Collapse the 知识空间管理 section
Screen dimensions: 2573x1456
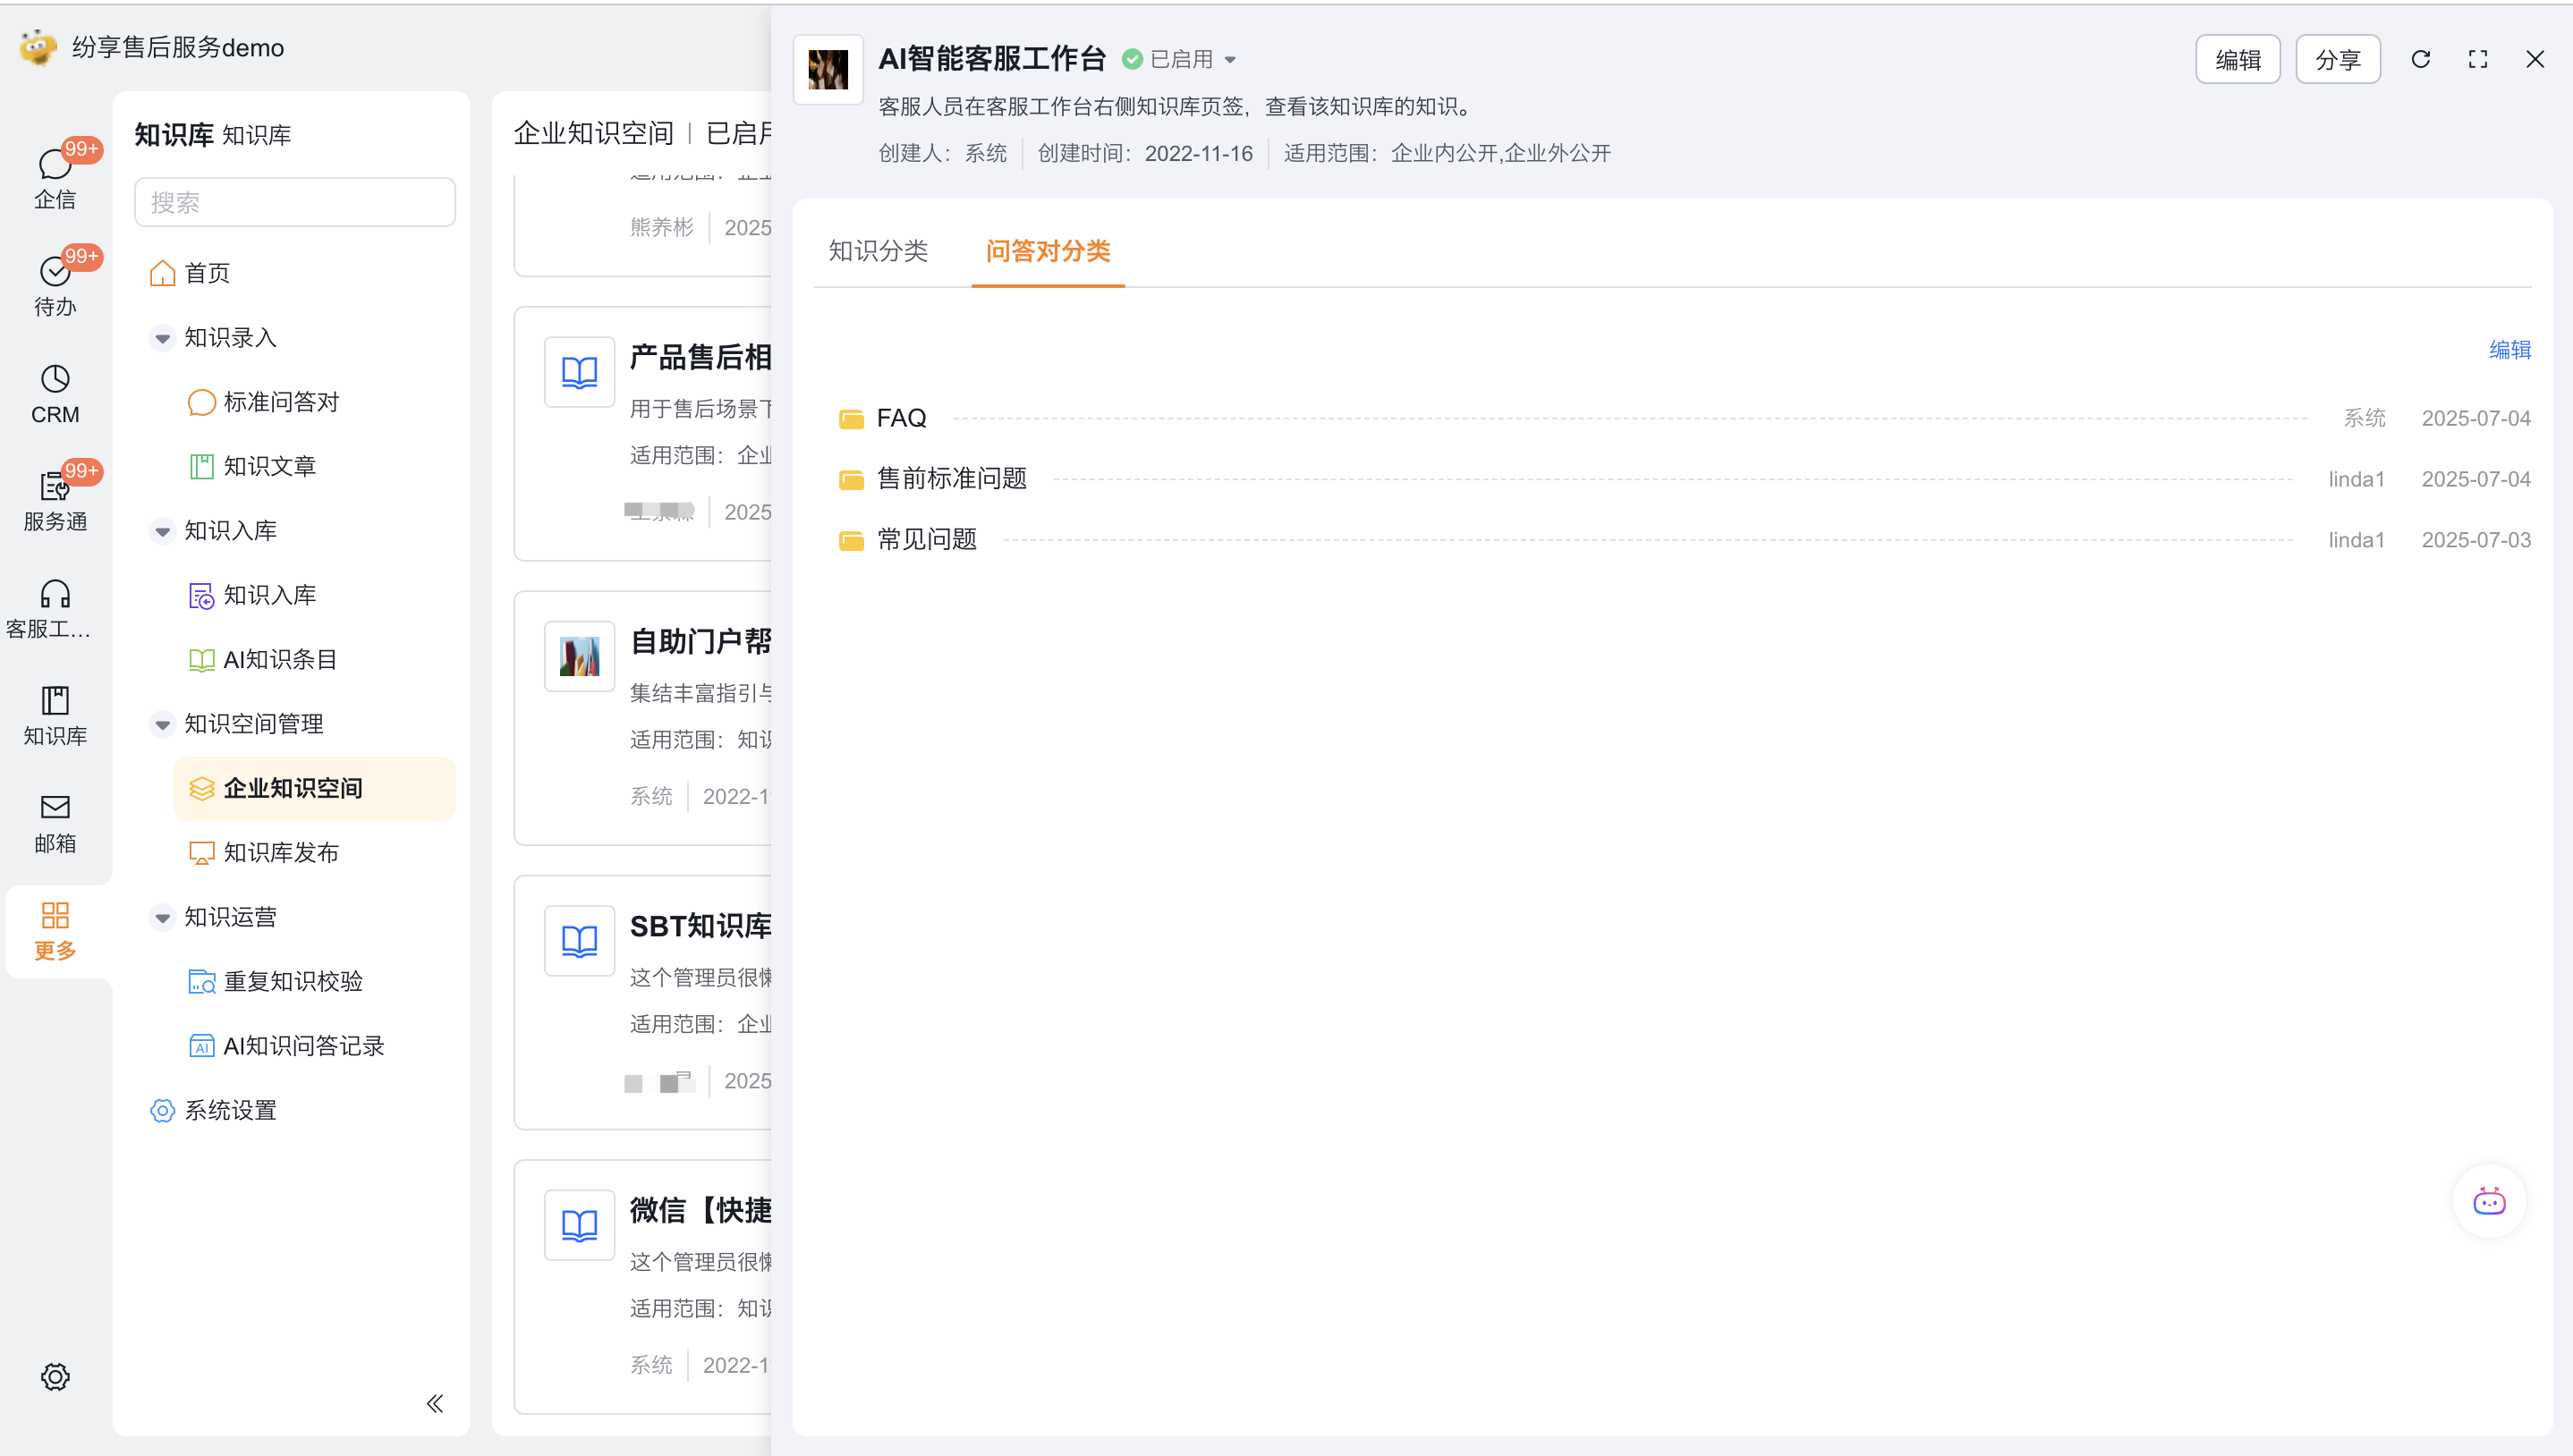pyautogui.click(x=162, y=724)
